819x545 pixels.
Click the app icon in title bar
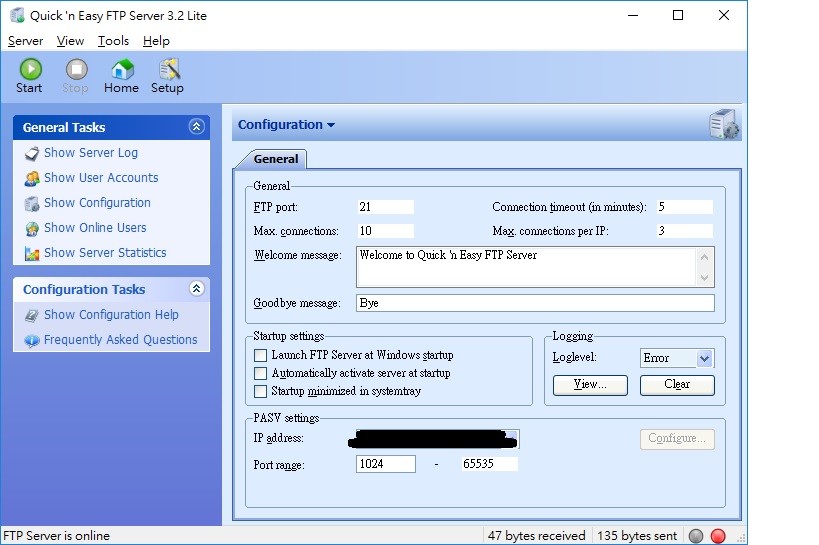pyautogui.click(x=17, y=15)
